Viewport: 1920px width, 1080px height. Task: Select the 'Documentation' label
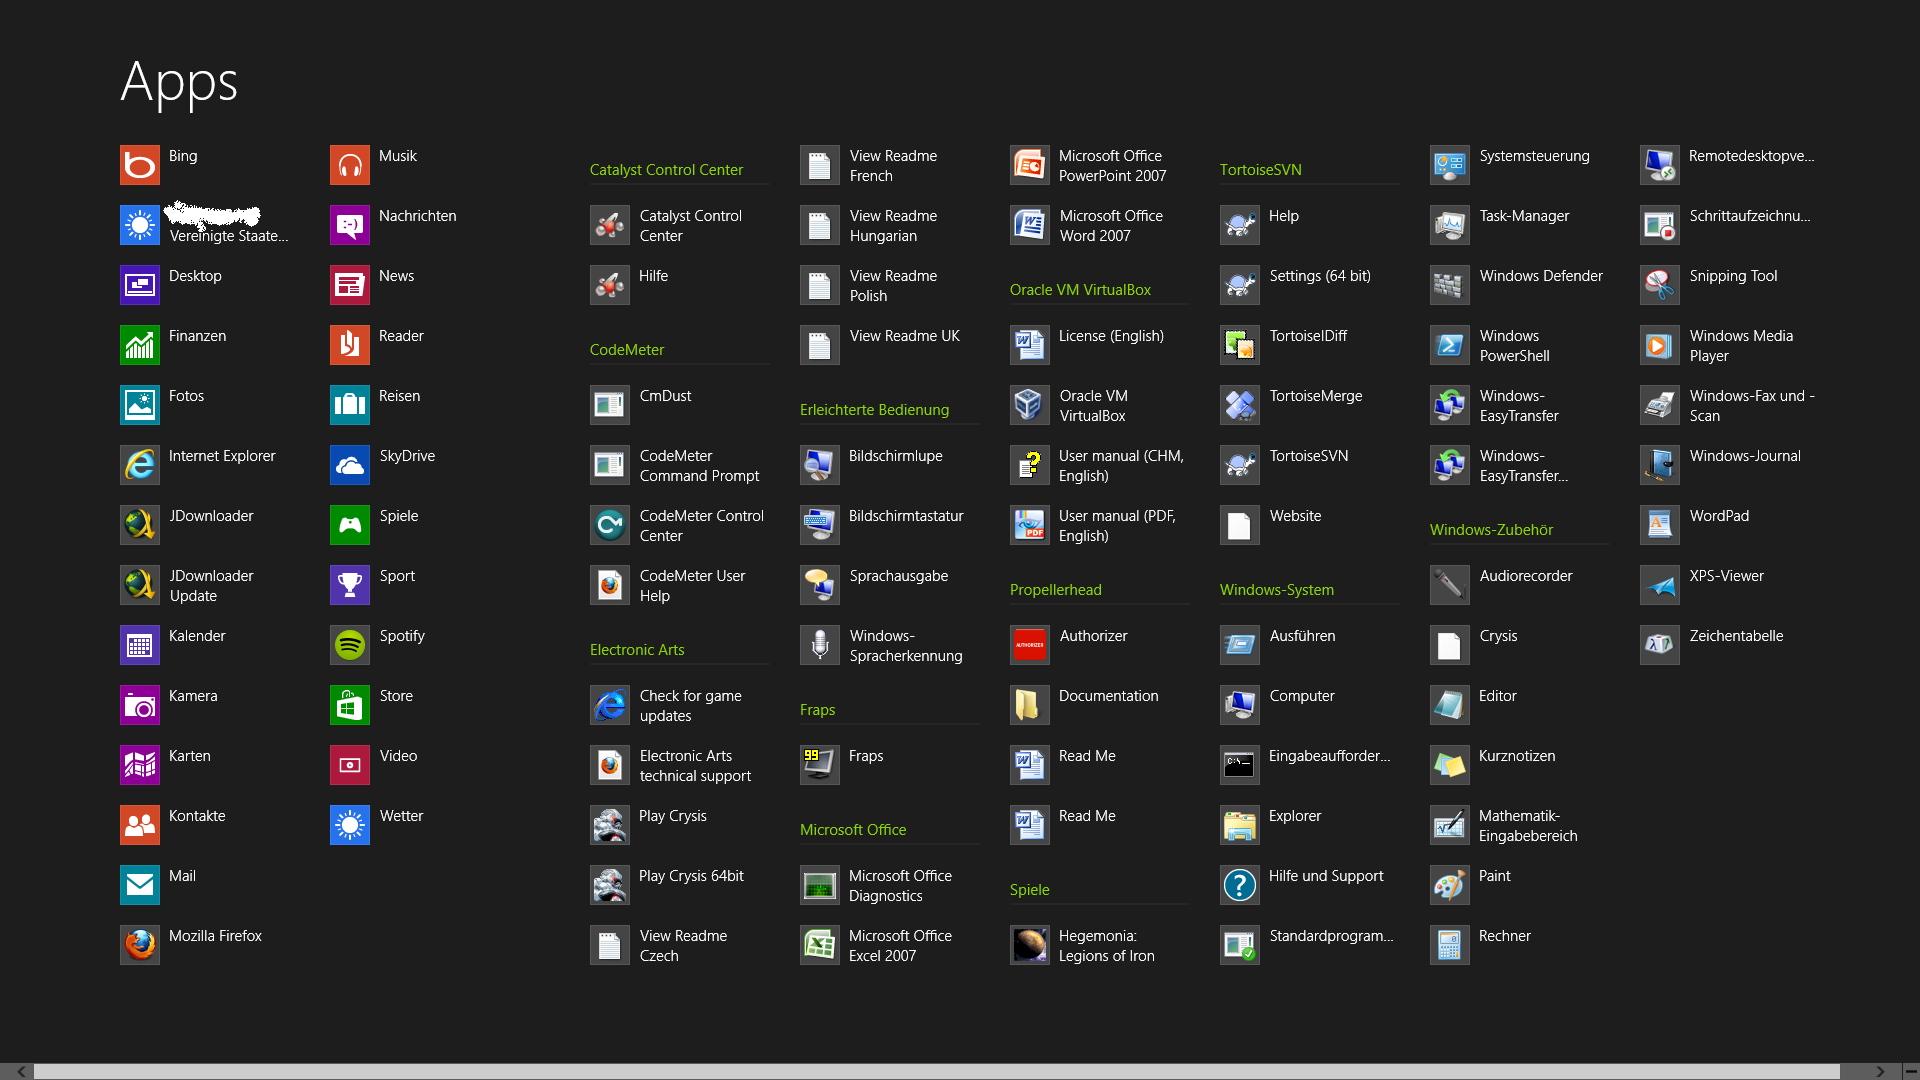pyautogui.click(x=1109, y=696)
